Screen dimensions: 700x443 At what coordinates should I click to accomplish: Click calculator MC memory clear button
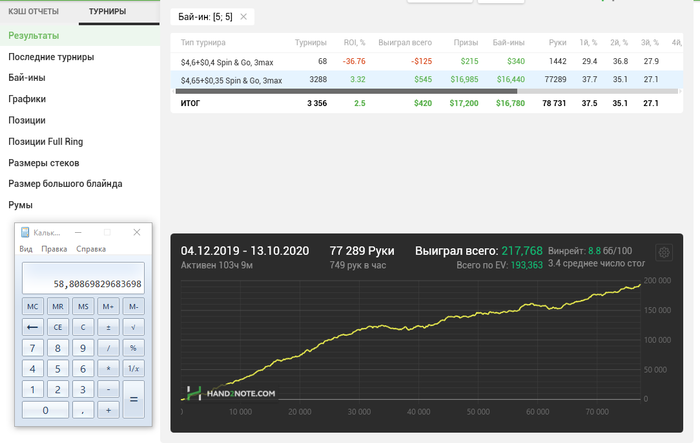point(33,306)
